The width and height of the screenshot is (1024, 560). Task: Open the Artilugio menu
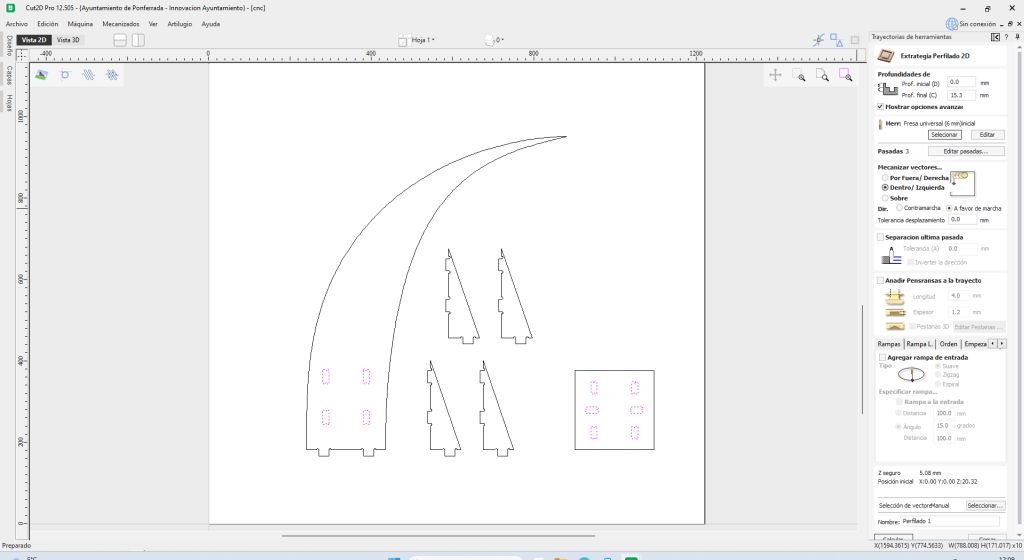tap(180, 24)
